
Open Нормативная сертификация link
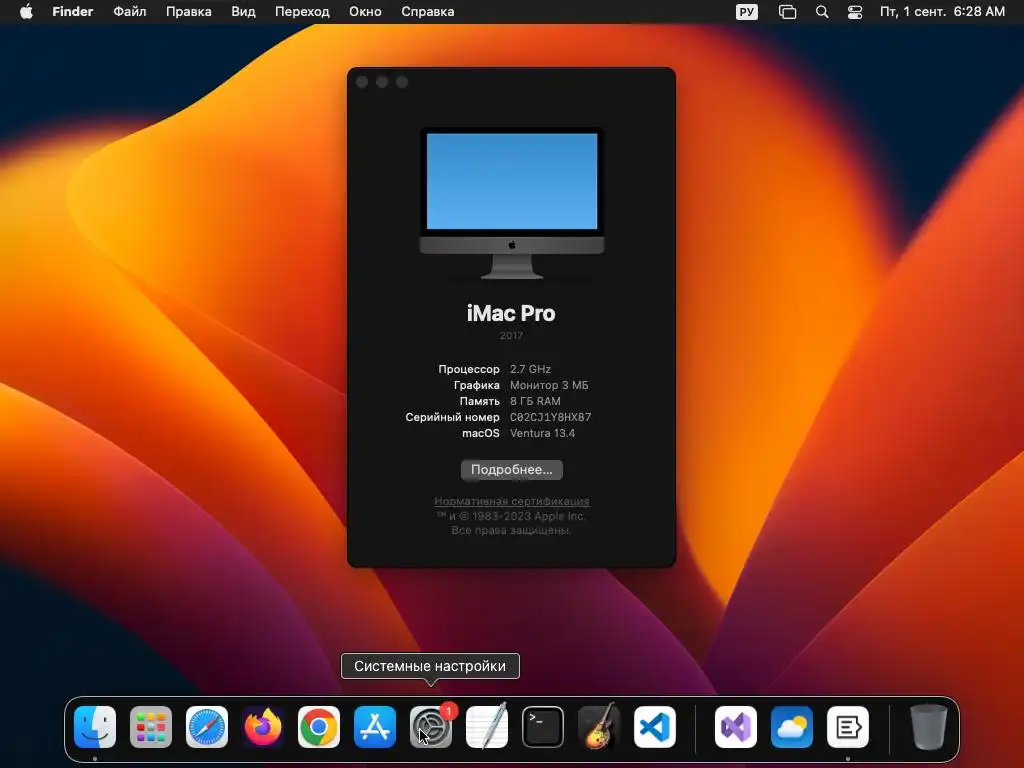[512, 501]
